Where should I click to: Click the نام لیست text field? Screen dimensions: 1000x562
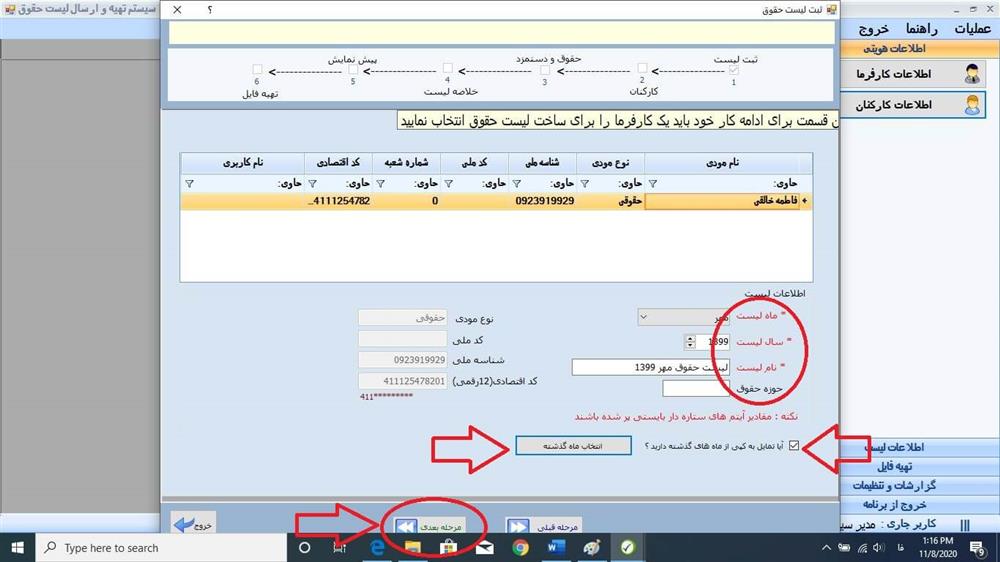click(x=650, y=367)
